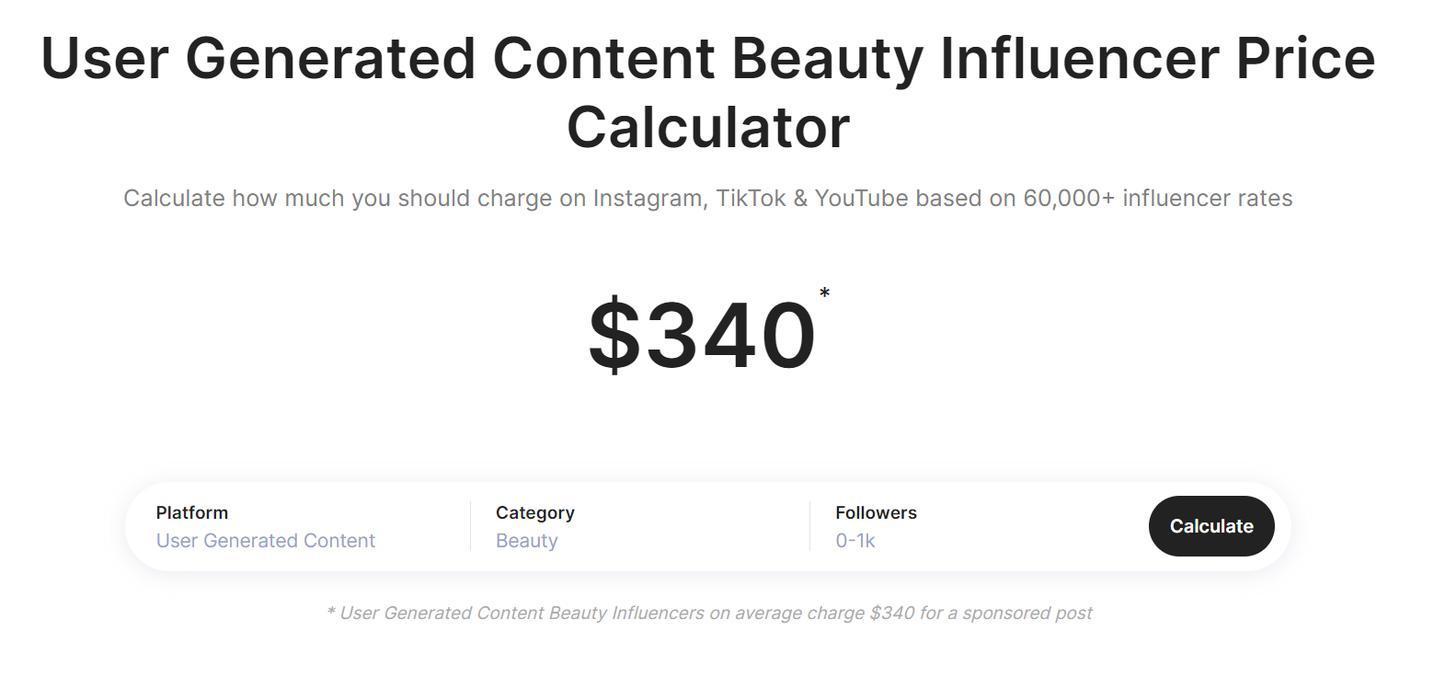Open the Followers dropdown showing 0-1k
Screen dimensions: 1434x700
856,541
